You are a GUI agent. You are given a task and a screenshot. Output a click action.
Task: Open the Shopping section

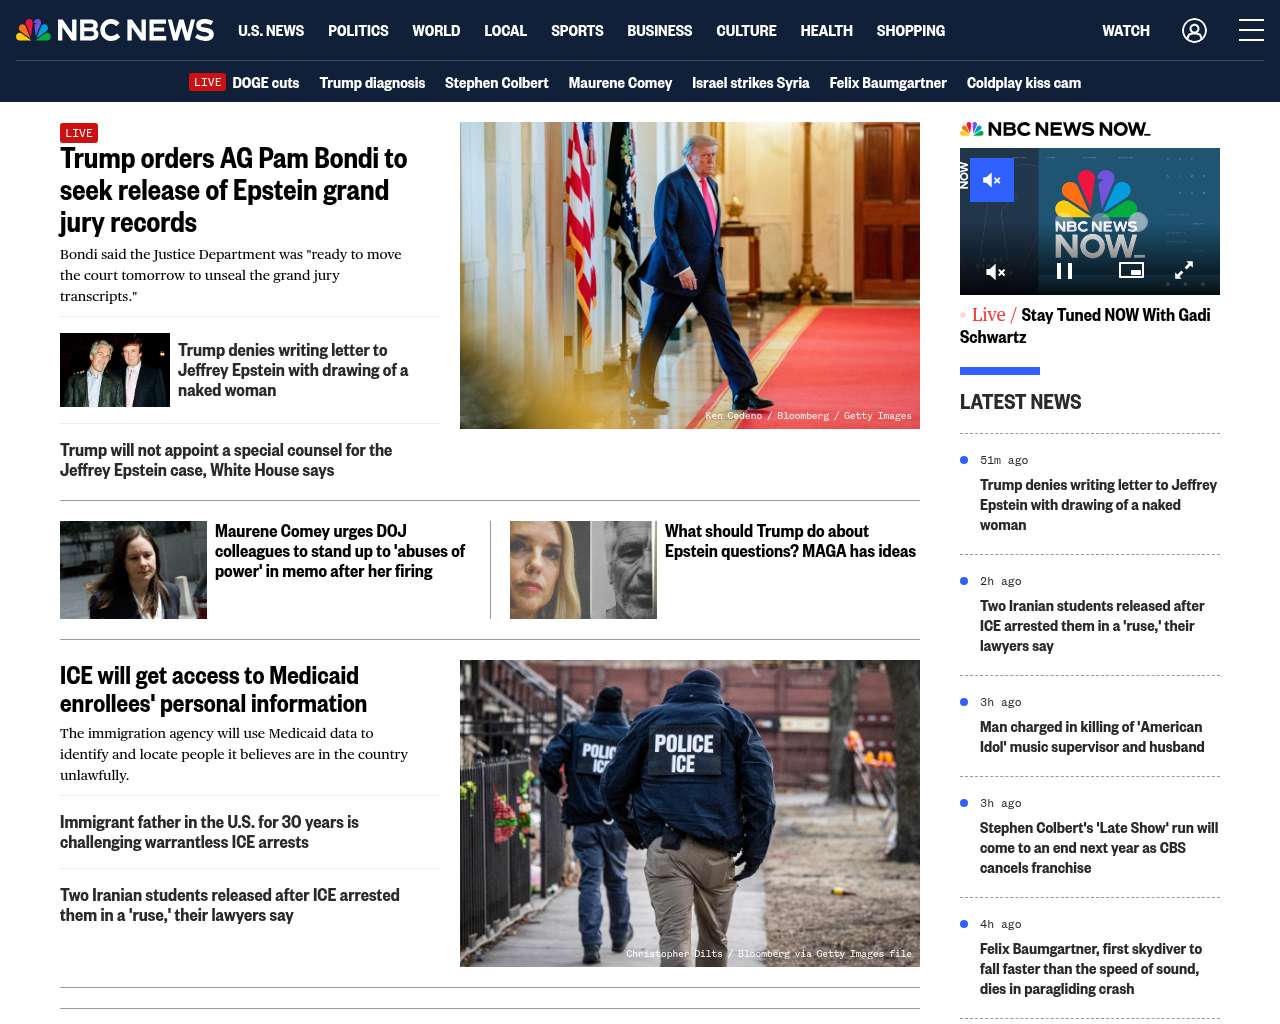(910, 31)
